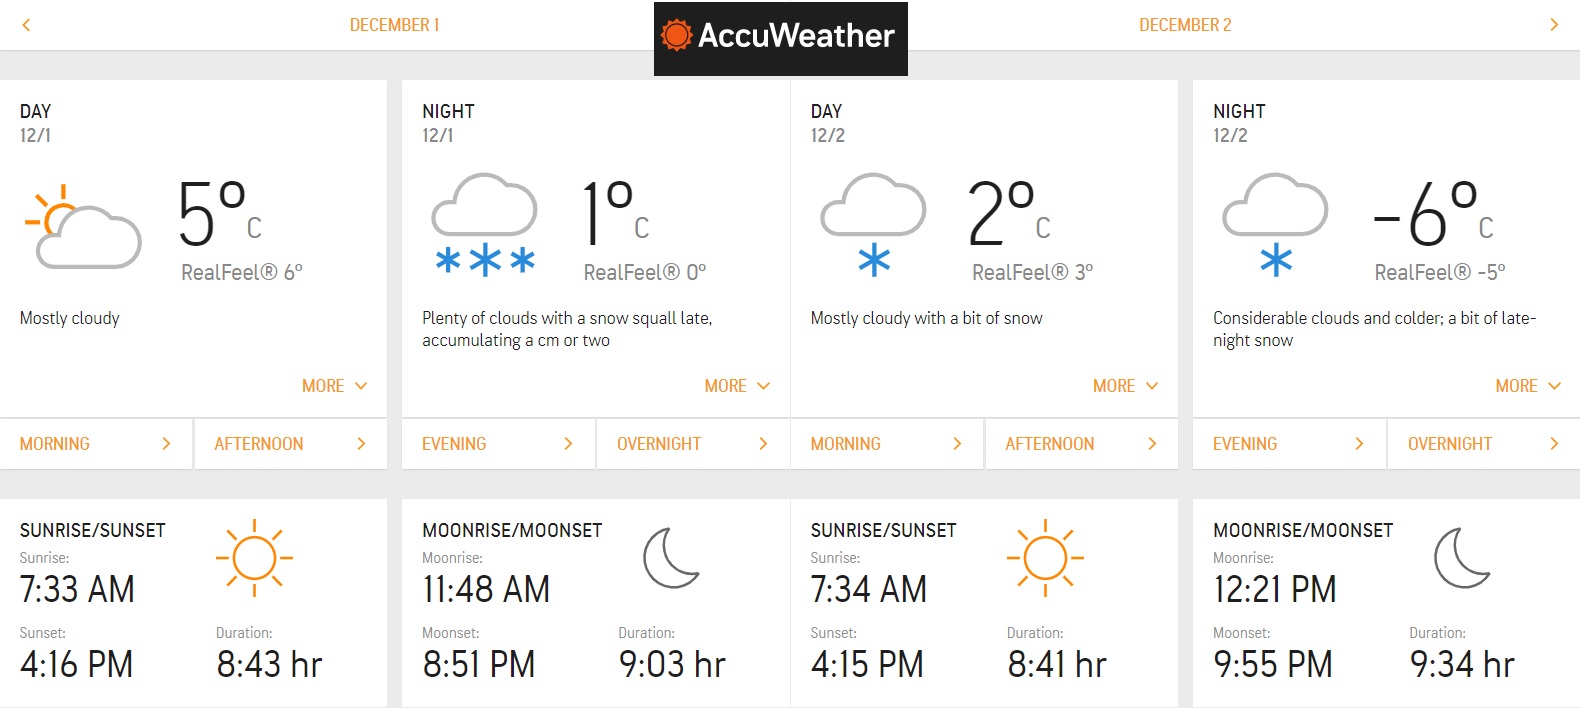The width and height of the screenshot is (1580, 708).
Task: Click the heavy snow cloud icon for 12/1 night
Action: 485,225
